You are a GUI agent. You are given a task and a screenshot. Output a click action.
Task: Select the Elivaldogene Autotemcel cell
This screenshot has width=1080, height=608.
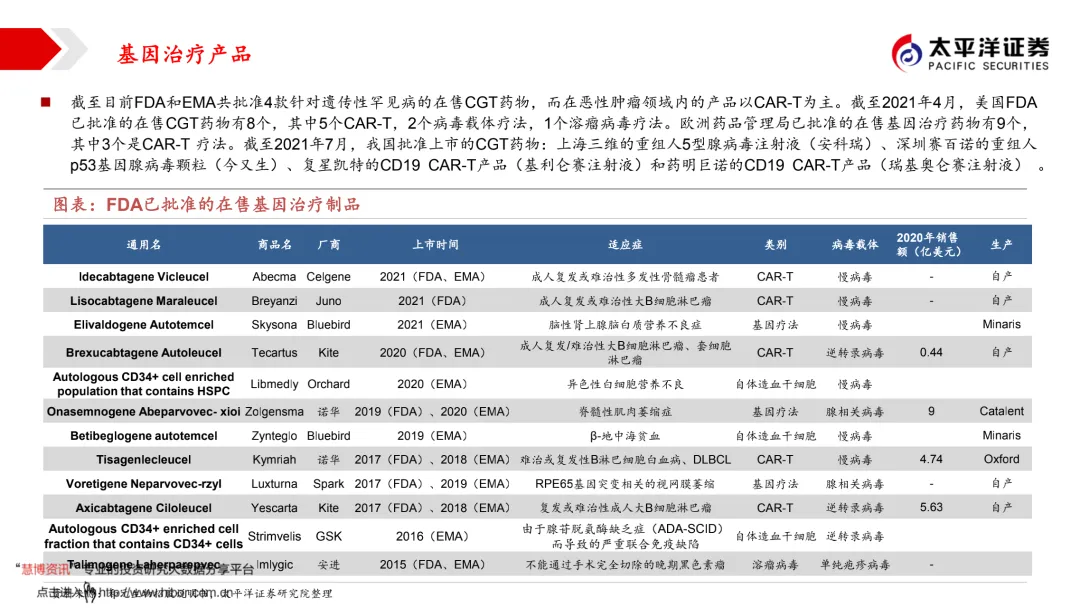[143, 324]
